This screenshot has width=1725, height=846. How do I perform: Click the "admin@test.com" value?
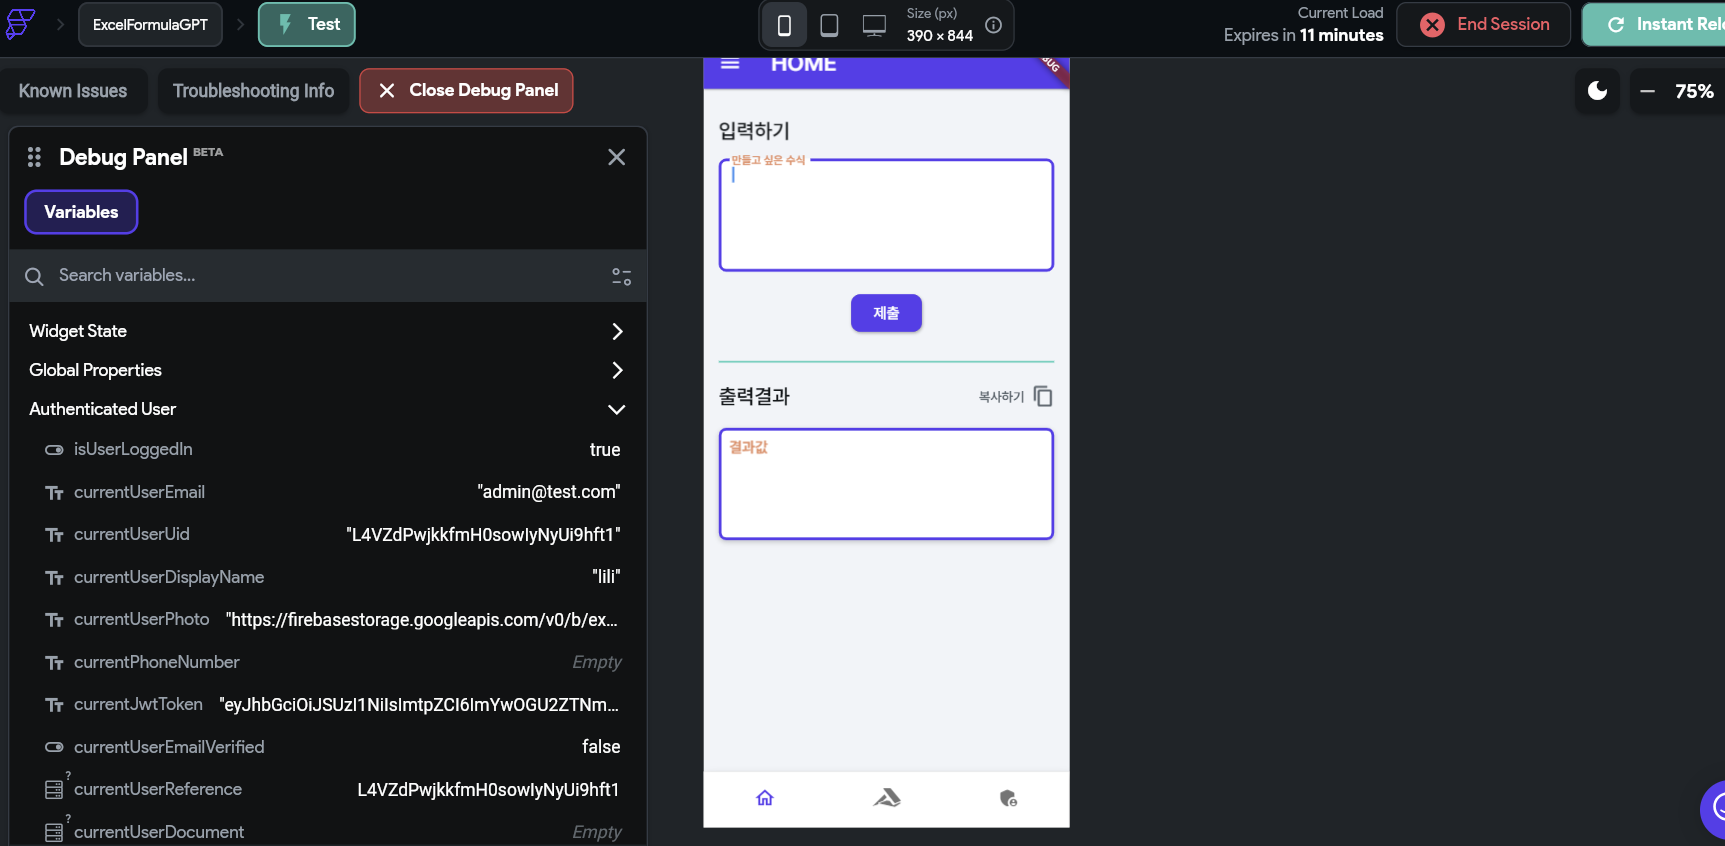[x=549, y=492]
